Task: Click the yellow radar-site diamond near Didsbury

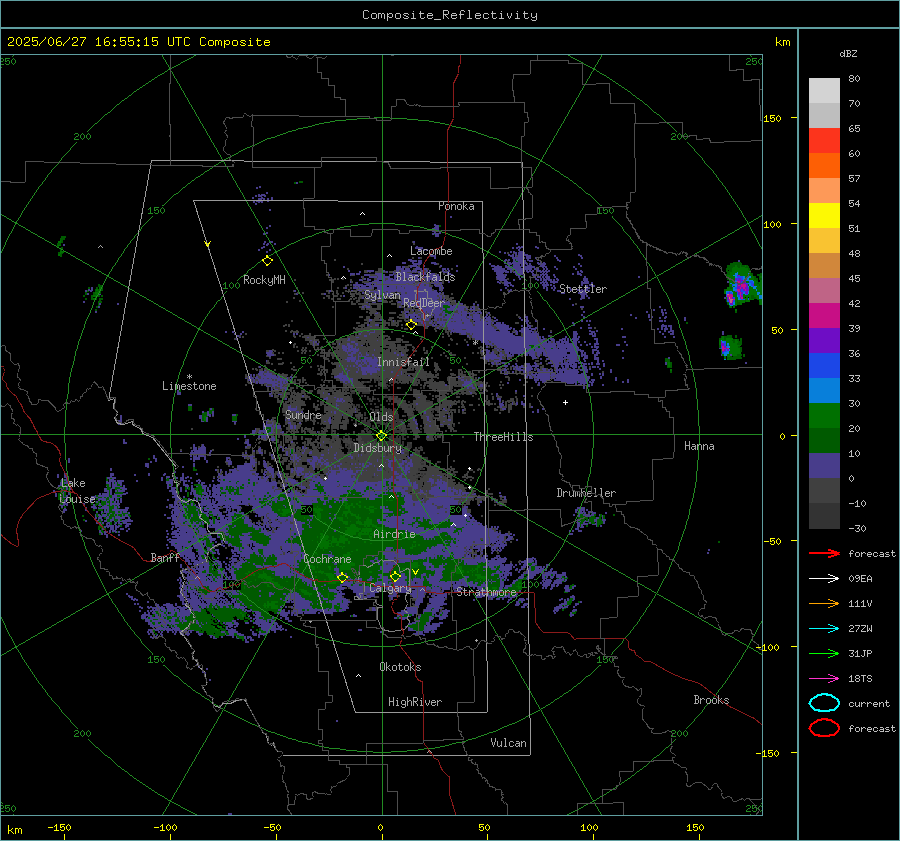Action: tap(382, 436)
